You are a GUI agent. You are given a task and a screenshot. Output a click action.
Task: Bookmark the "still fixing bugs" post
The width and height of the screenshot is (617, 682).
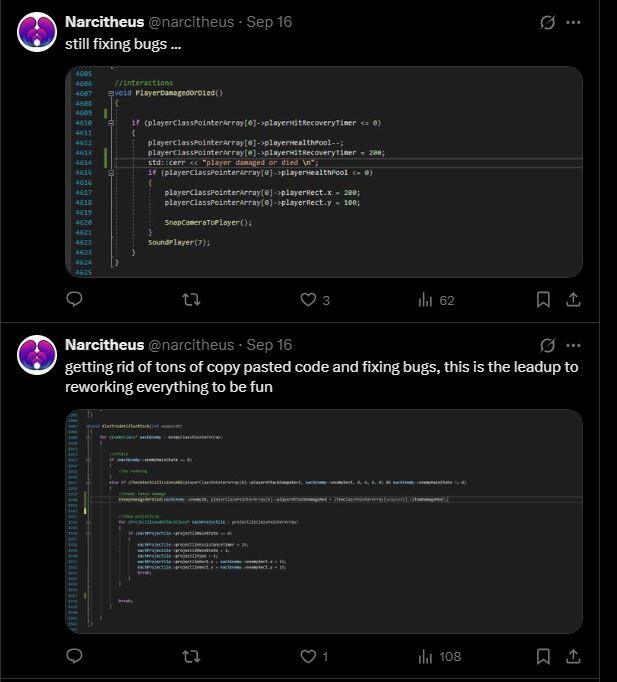coord(543,300)
